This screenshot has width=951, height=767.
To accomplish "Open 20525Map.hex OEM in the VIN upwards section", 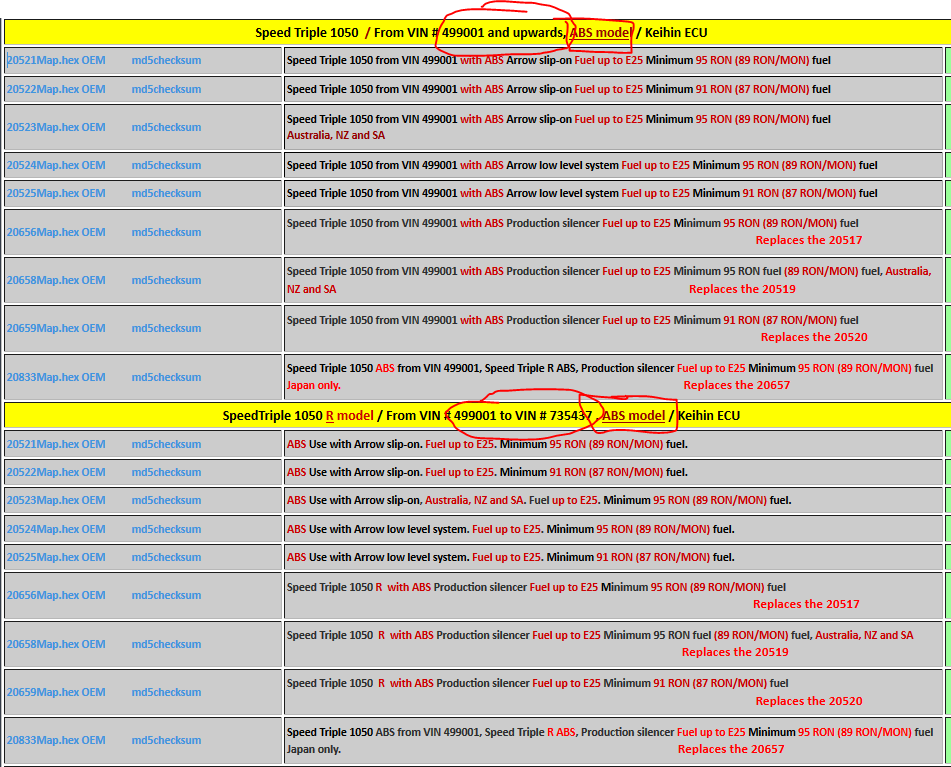I will (56, 193).
